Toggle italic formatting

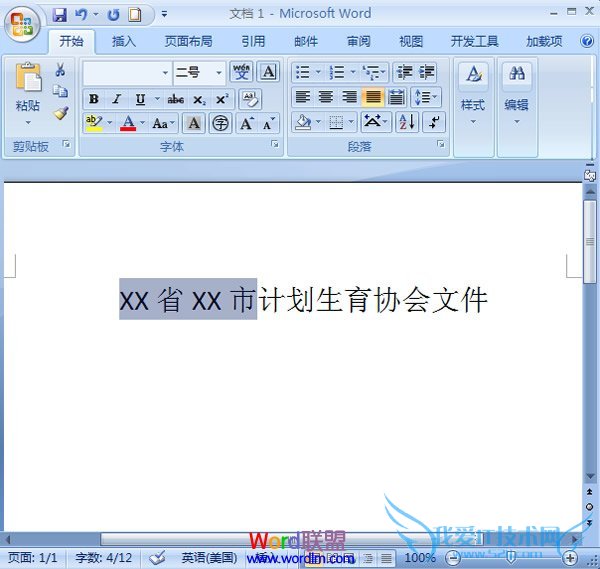(x=116, y=99)
